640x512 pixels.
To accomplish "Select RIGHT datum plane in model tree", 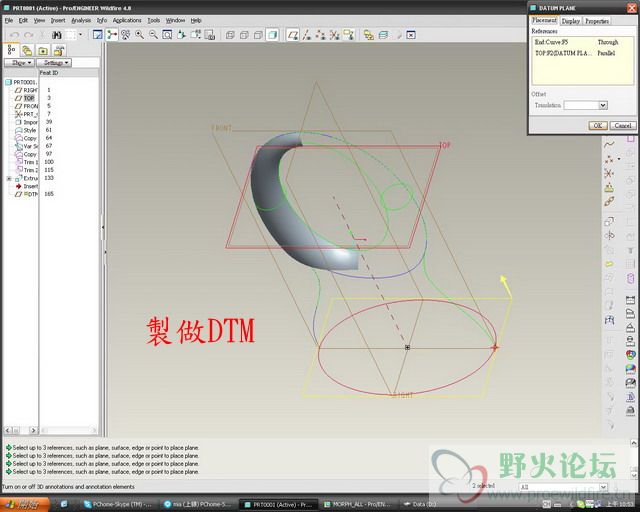I will click(x=27, y=90).
